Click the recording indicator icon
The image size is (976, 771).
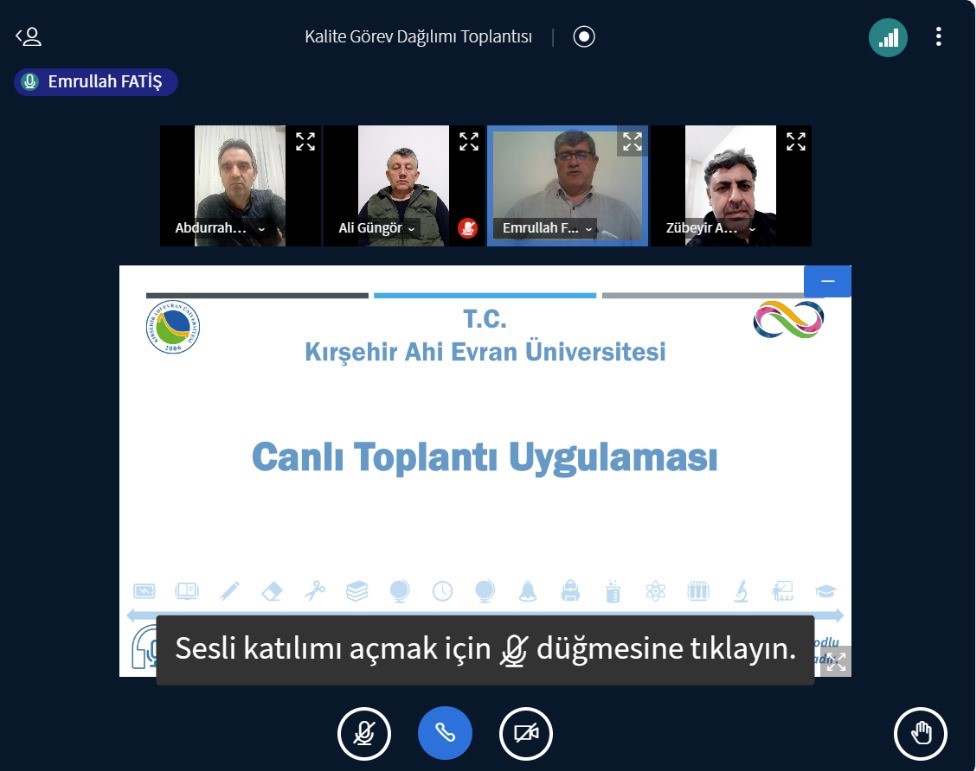pyautogui.click(x=584, y=37)
